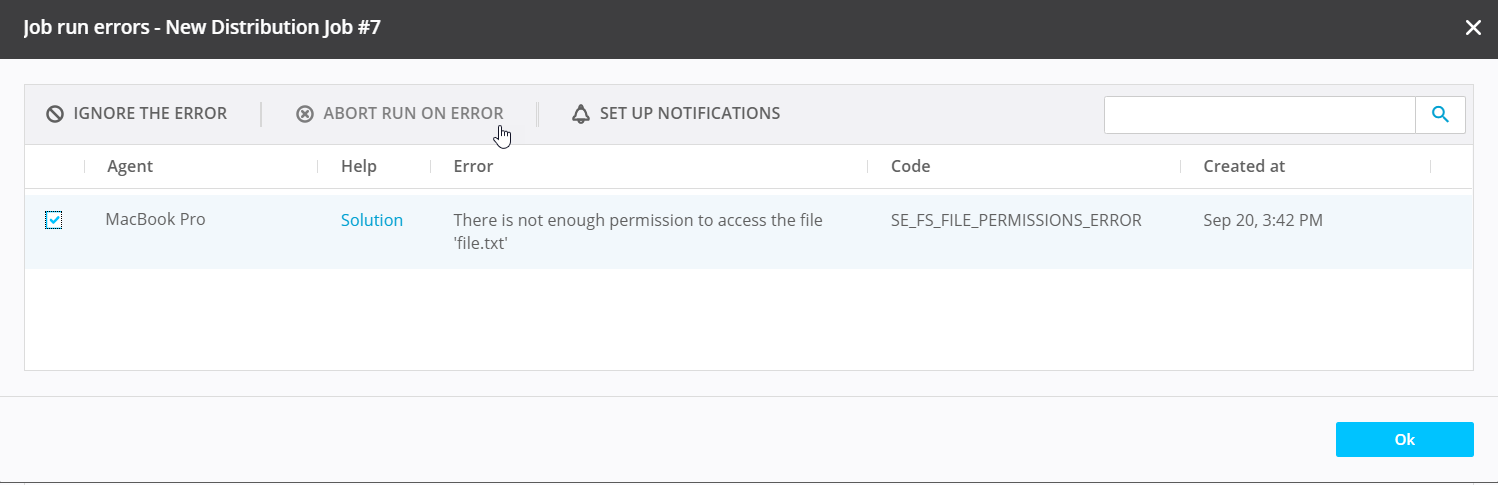Click the Code column header
1498x485 pixels.
point(911,166)
